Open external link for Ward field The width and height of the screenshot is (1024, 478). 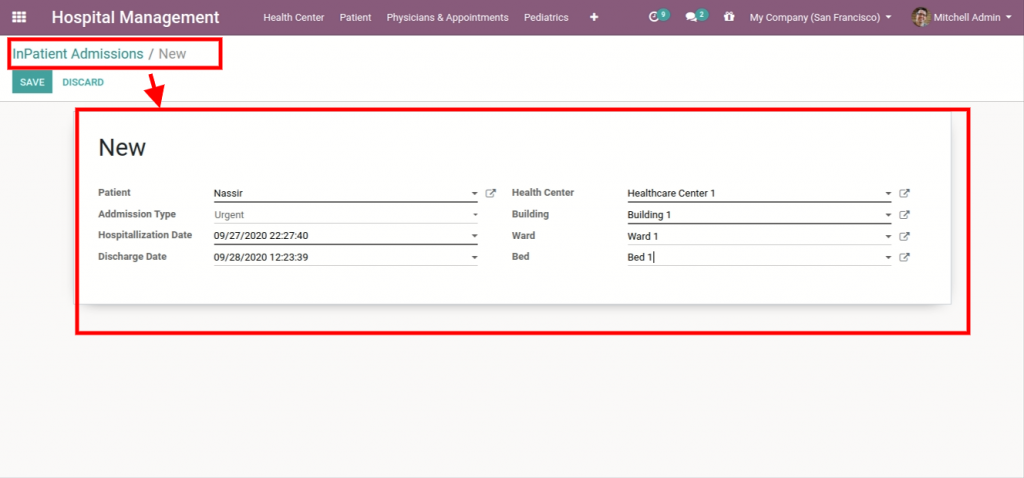(x=904, y=237)
